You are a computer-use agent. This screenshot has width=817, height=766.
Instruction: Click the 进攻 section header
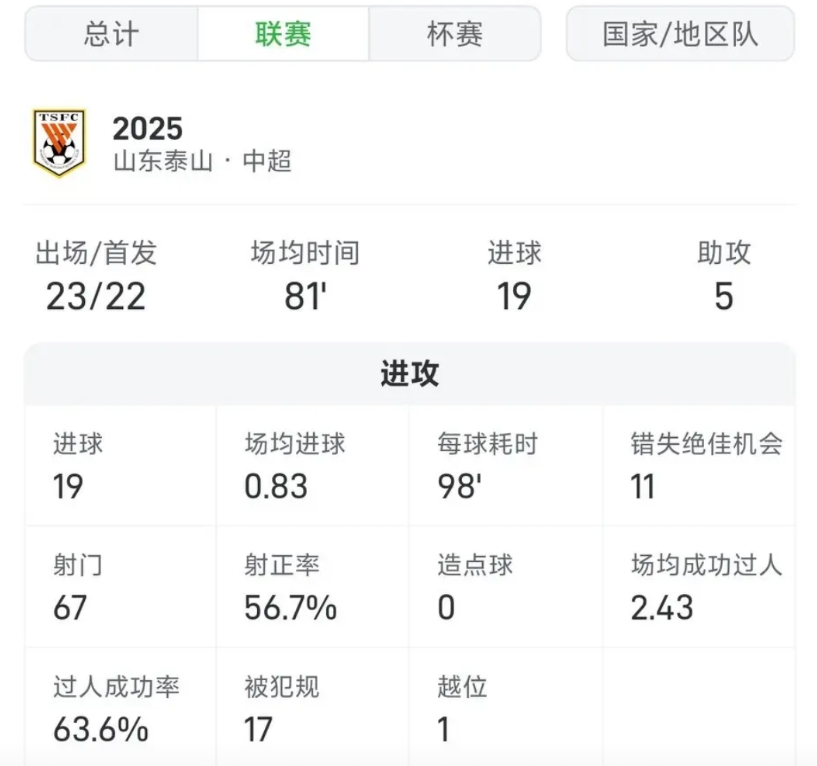point(409,374)
